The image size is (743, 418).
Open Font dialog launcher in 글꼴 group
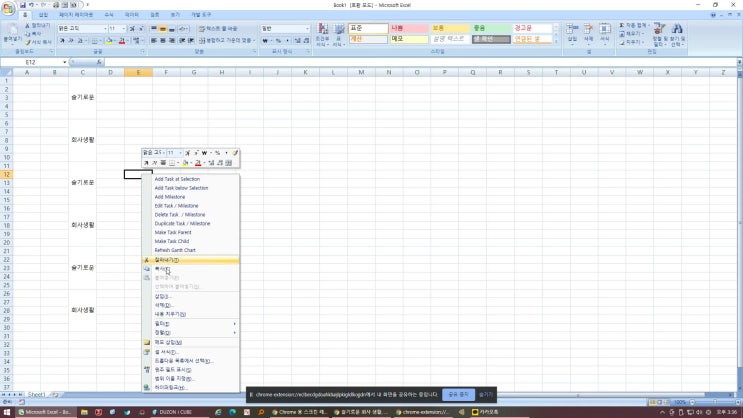(x=142, y=52)
